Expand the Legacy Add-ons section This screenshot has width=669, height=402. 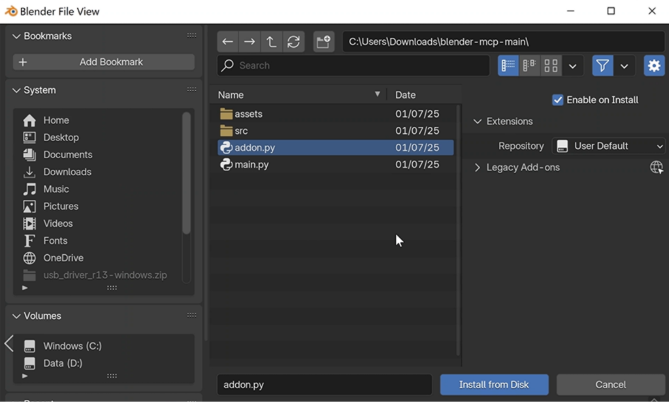[478, 168]
